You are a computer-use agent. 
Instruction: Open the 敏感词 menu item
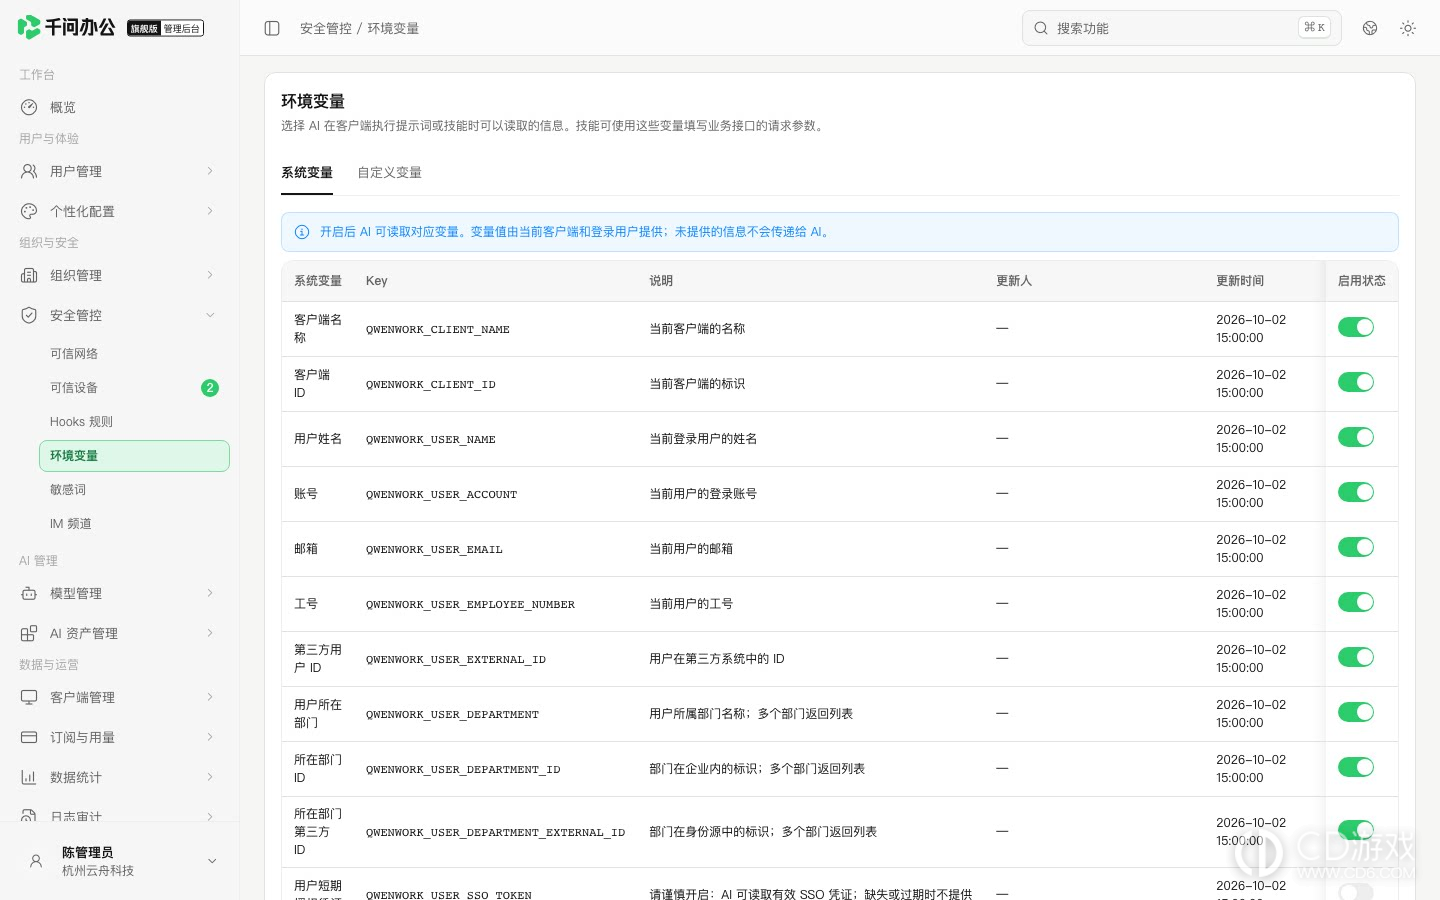(x=134, y=490)
